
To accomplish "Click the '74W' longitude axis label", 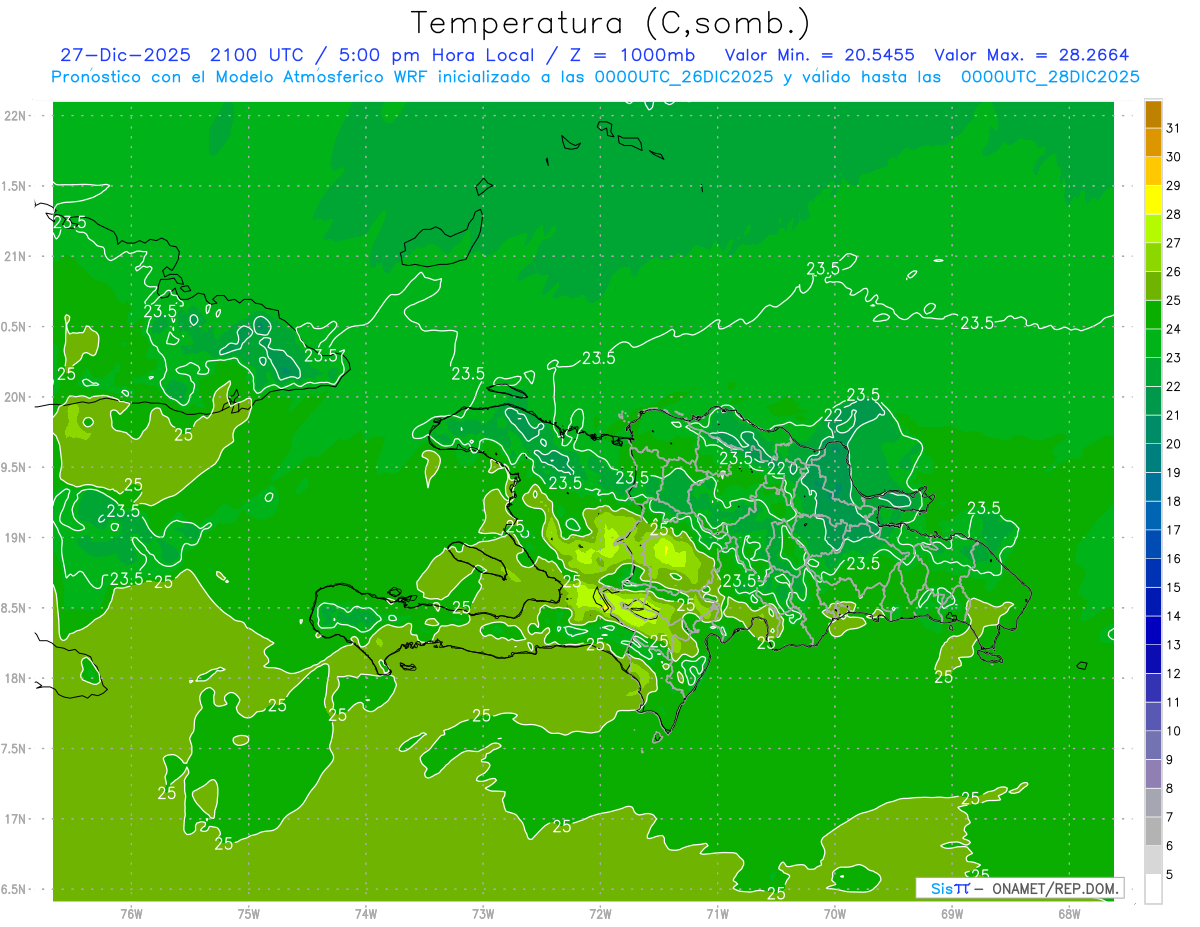I will coord(365,913).
